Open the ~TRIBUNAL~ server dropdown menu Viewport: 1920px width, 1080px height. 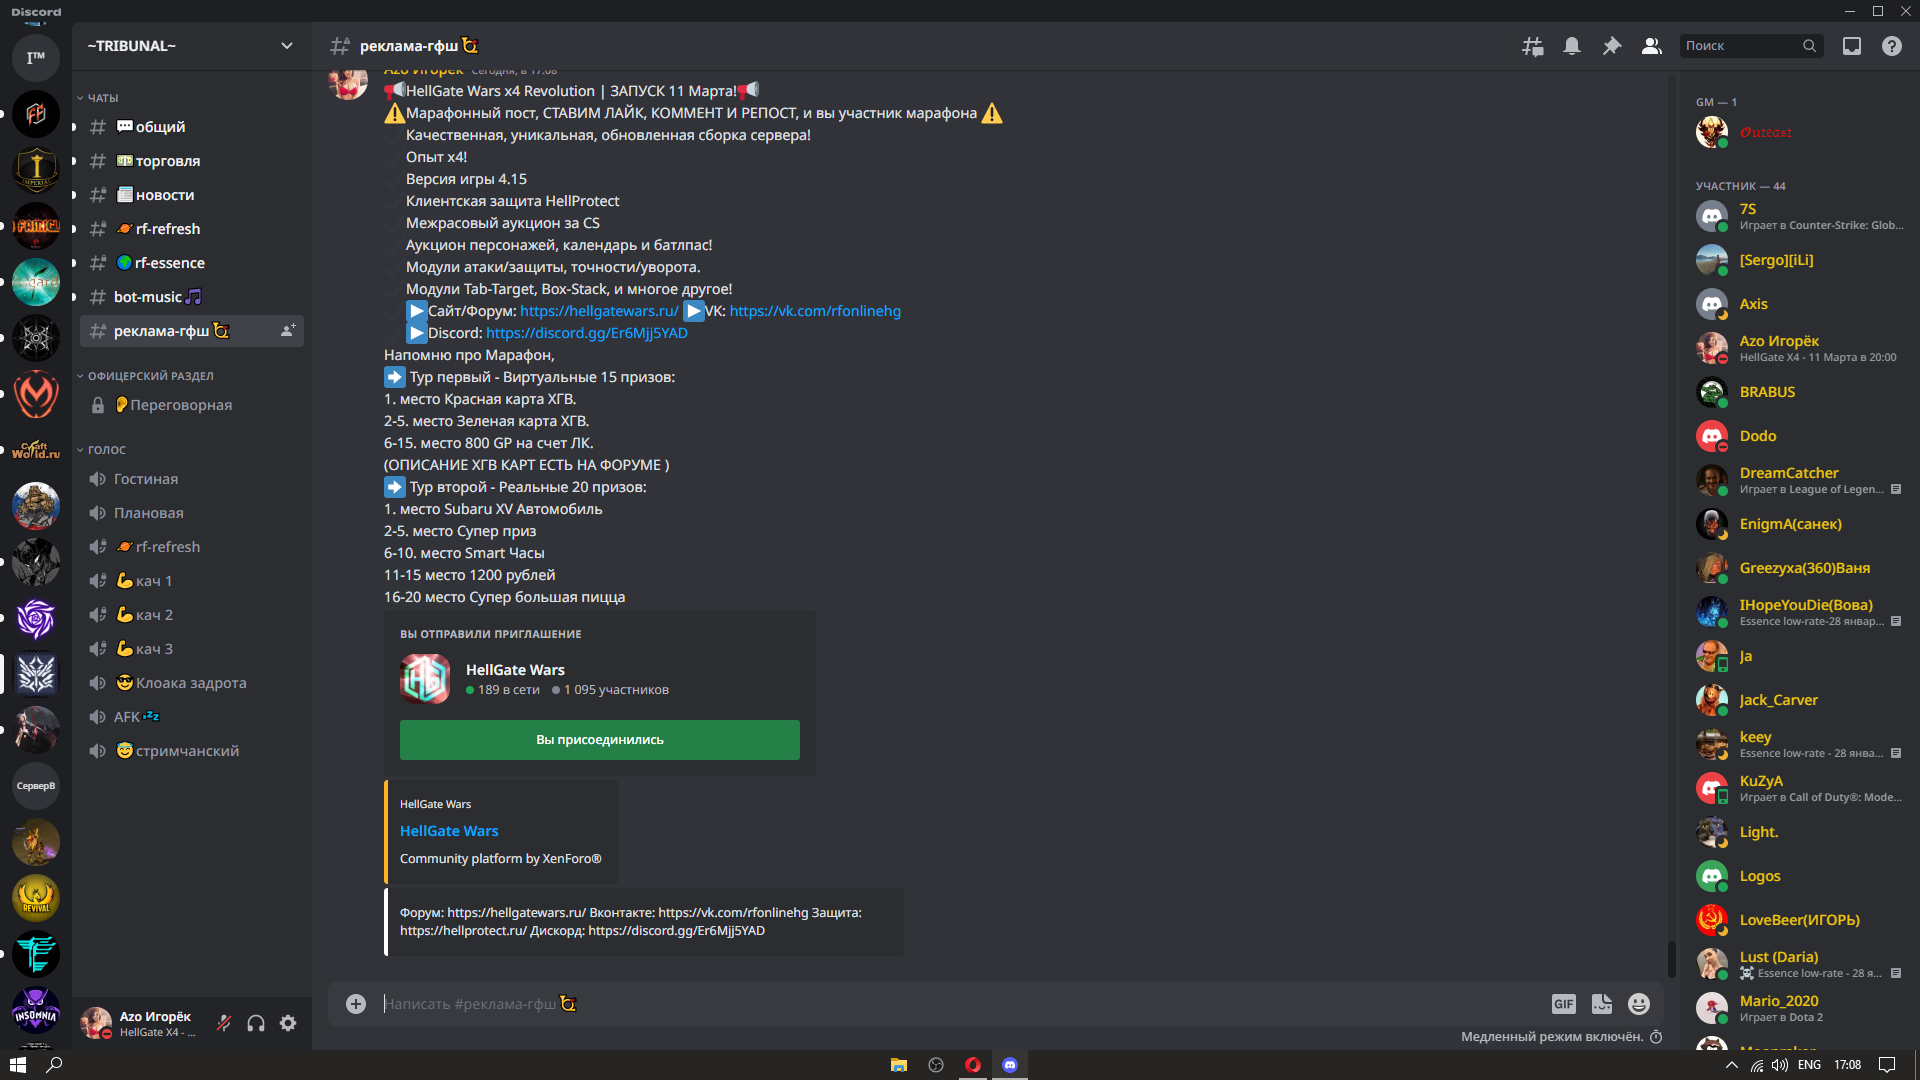(x=190, y=46)
